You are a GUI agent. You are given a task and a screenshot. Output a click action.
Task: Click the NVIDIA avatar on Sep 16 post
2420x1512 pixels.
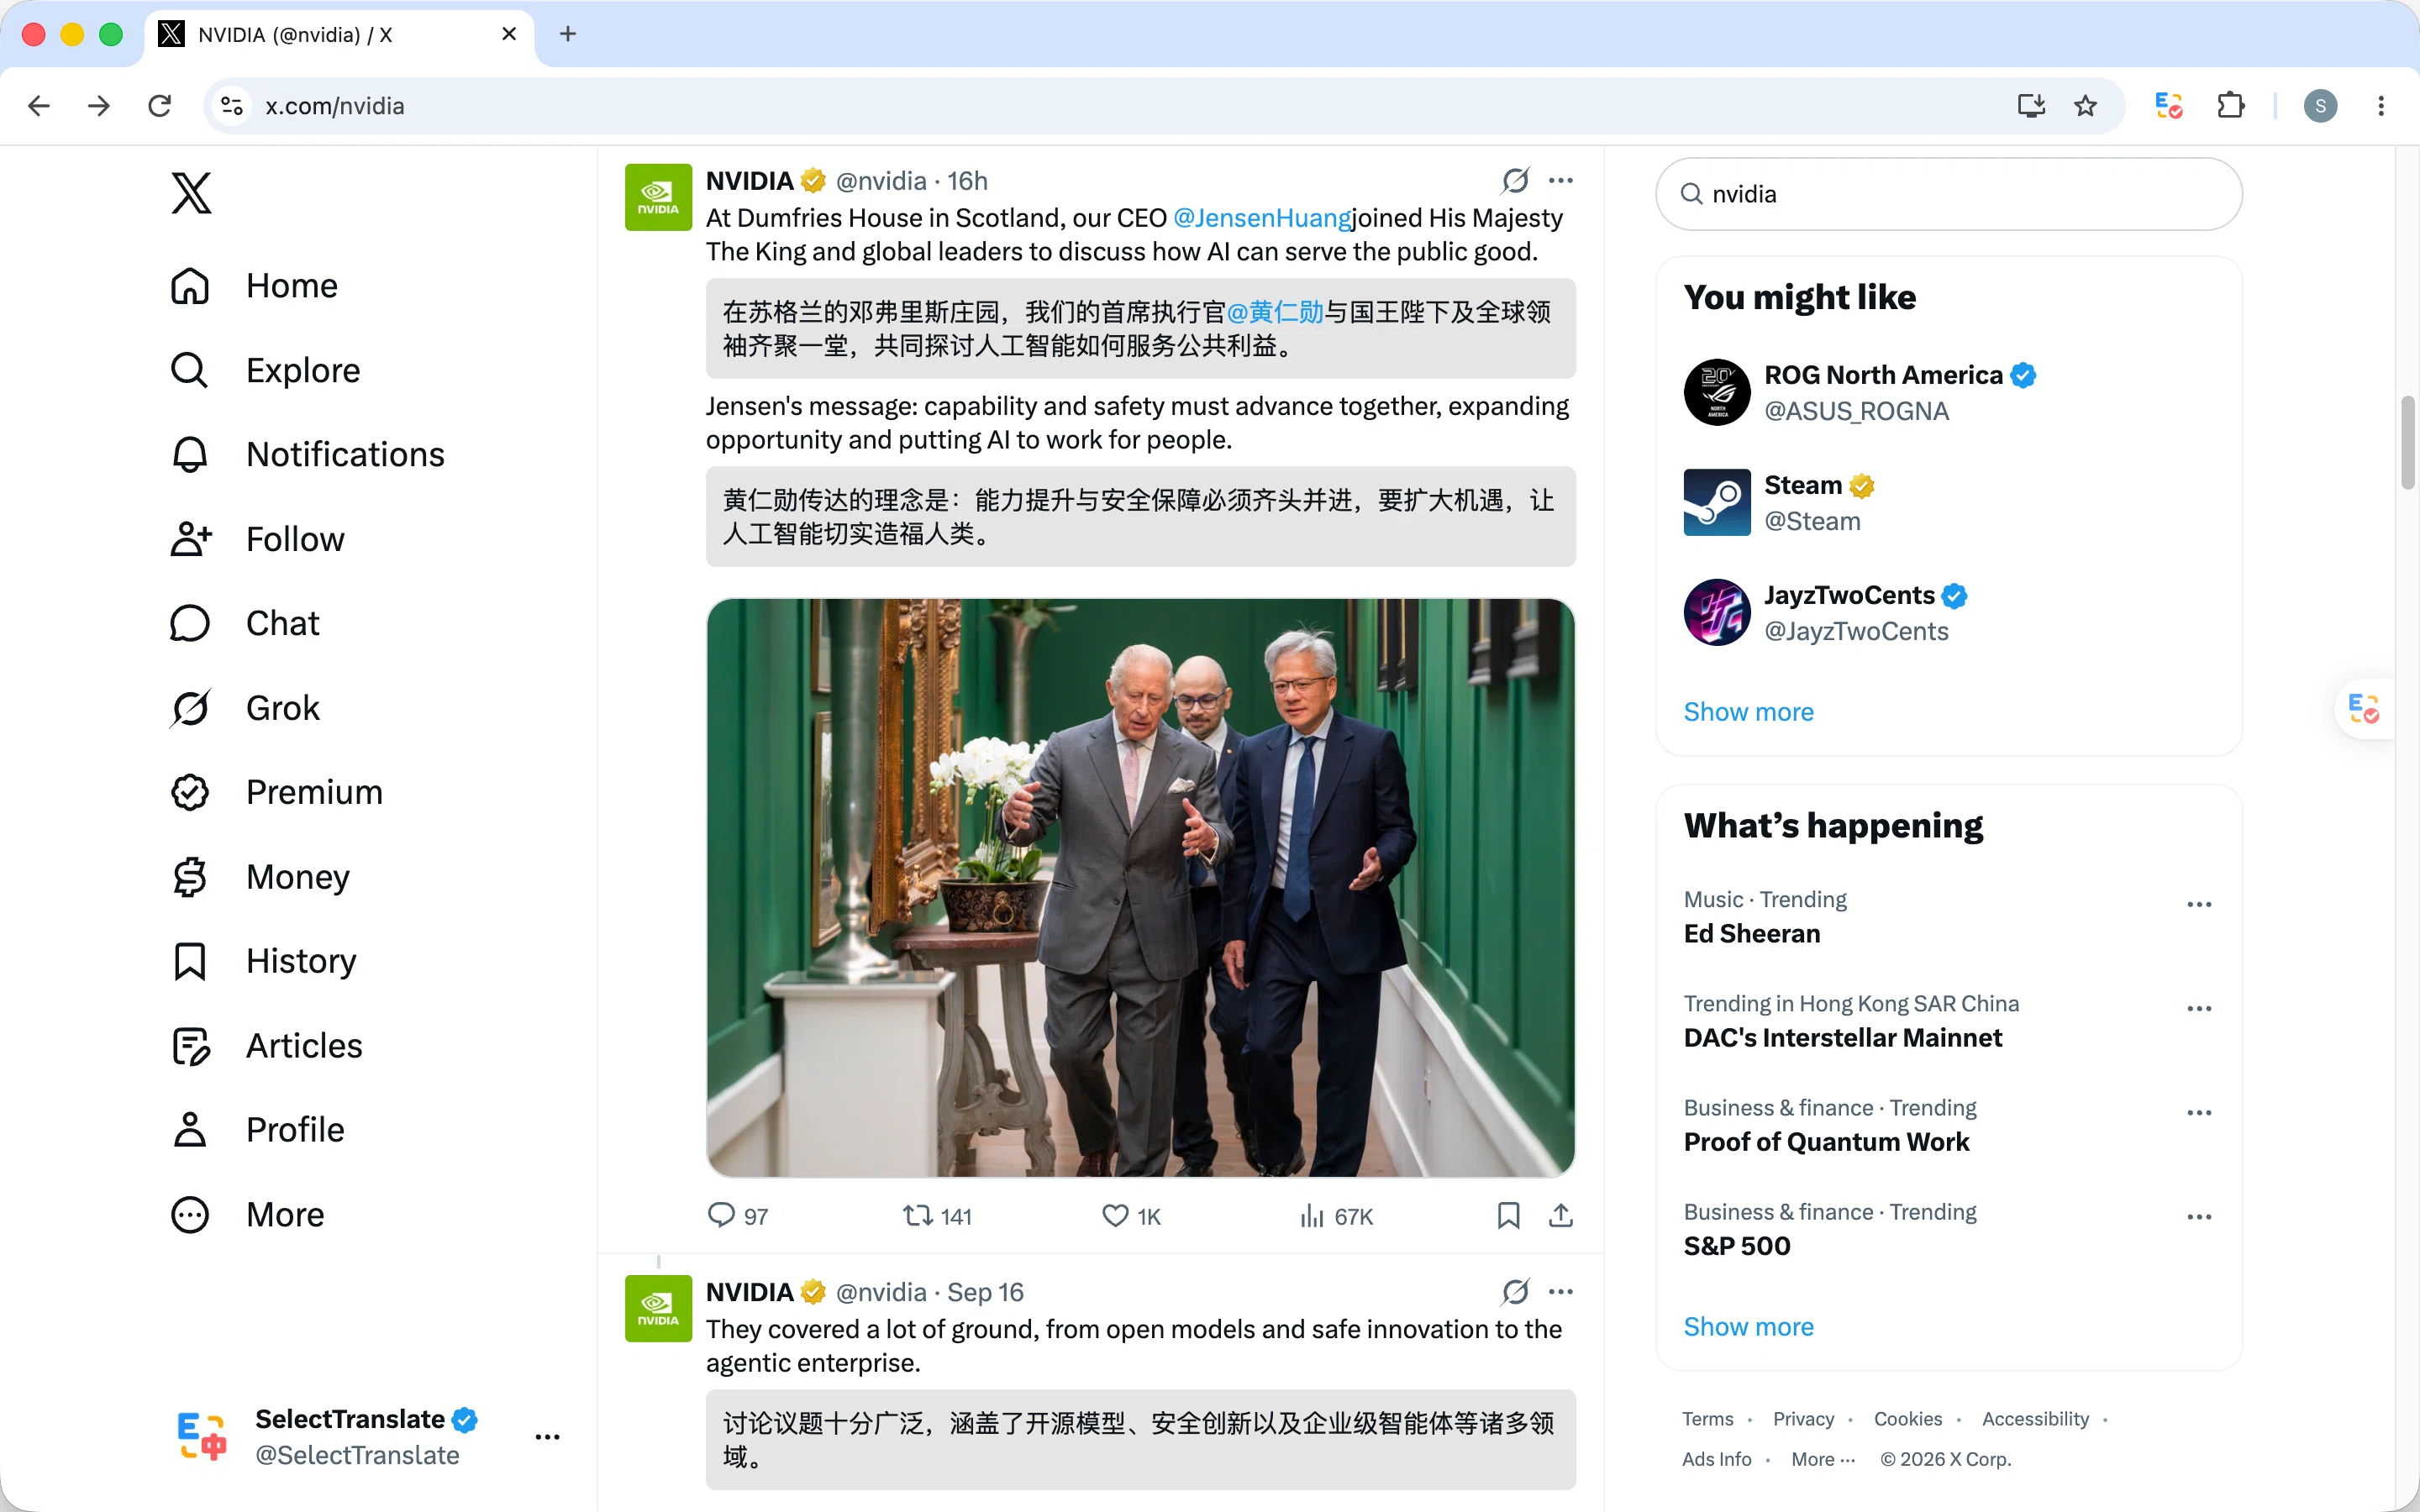point(658,1308)
